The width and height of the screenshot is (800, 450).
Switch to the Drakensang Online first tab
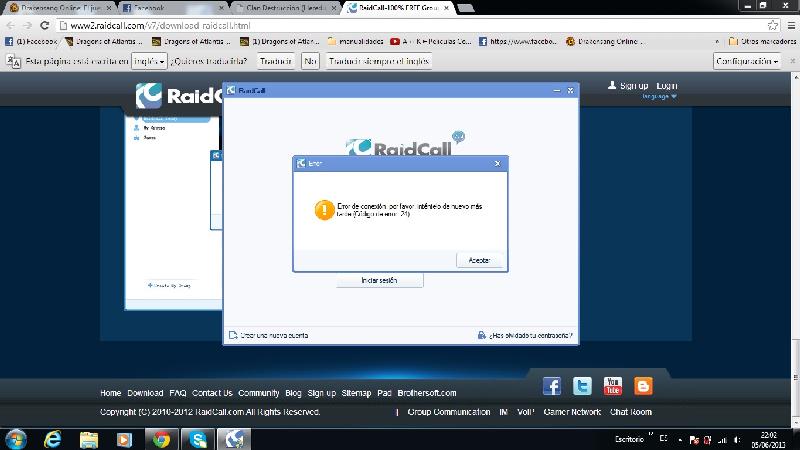click(60, 8)
